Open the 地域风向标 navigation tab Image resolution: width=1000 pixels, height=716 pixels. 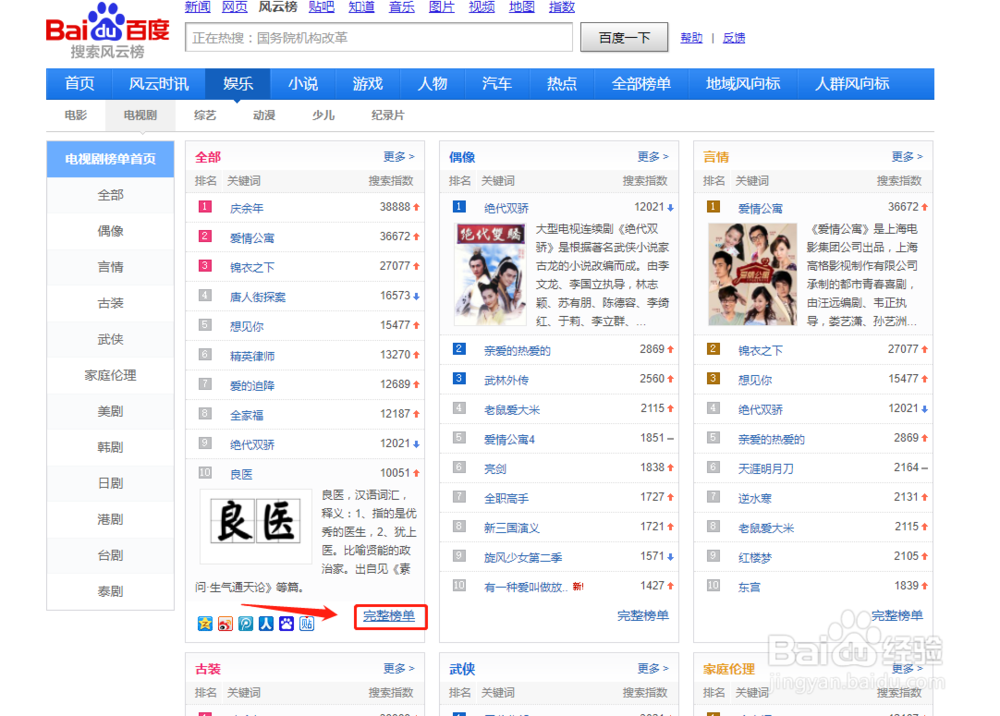pyautogui.click(x=743, y=84)
